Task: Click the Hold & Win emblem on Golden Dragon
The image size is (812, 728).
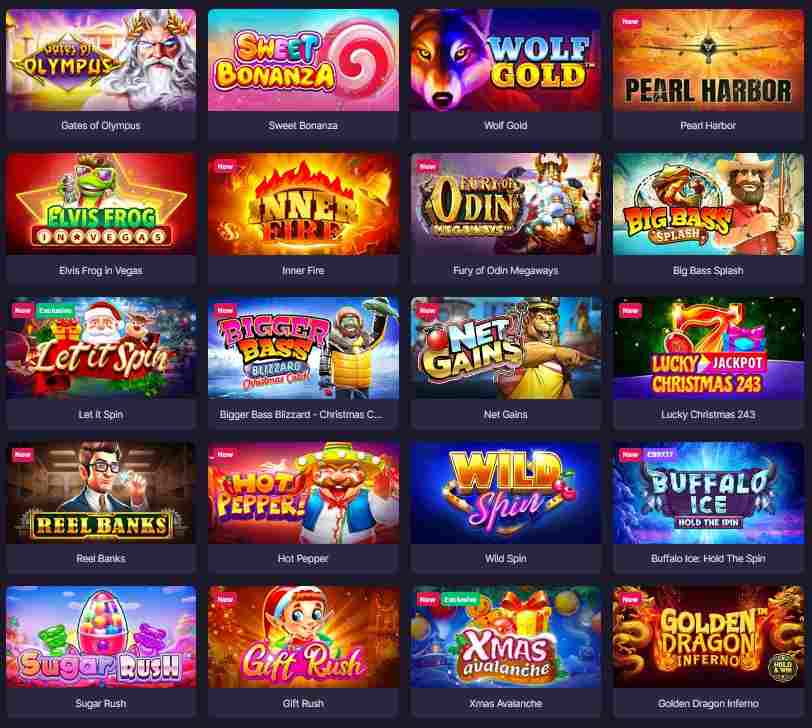Action: 782,666
